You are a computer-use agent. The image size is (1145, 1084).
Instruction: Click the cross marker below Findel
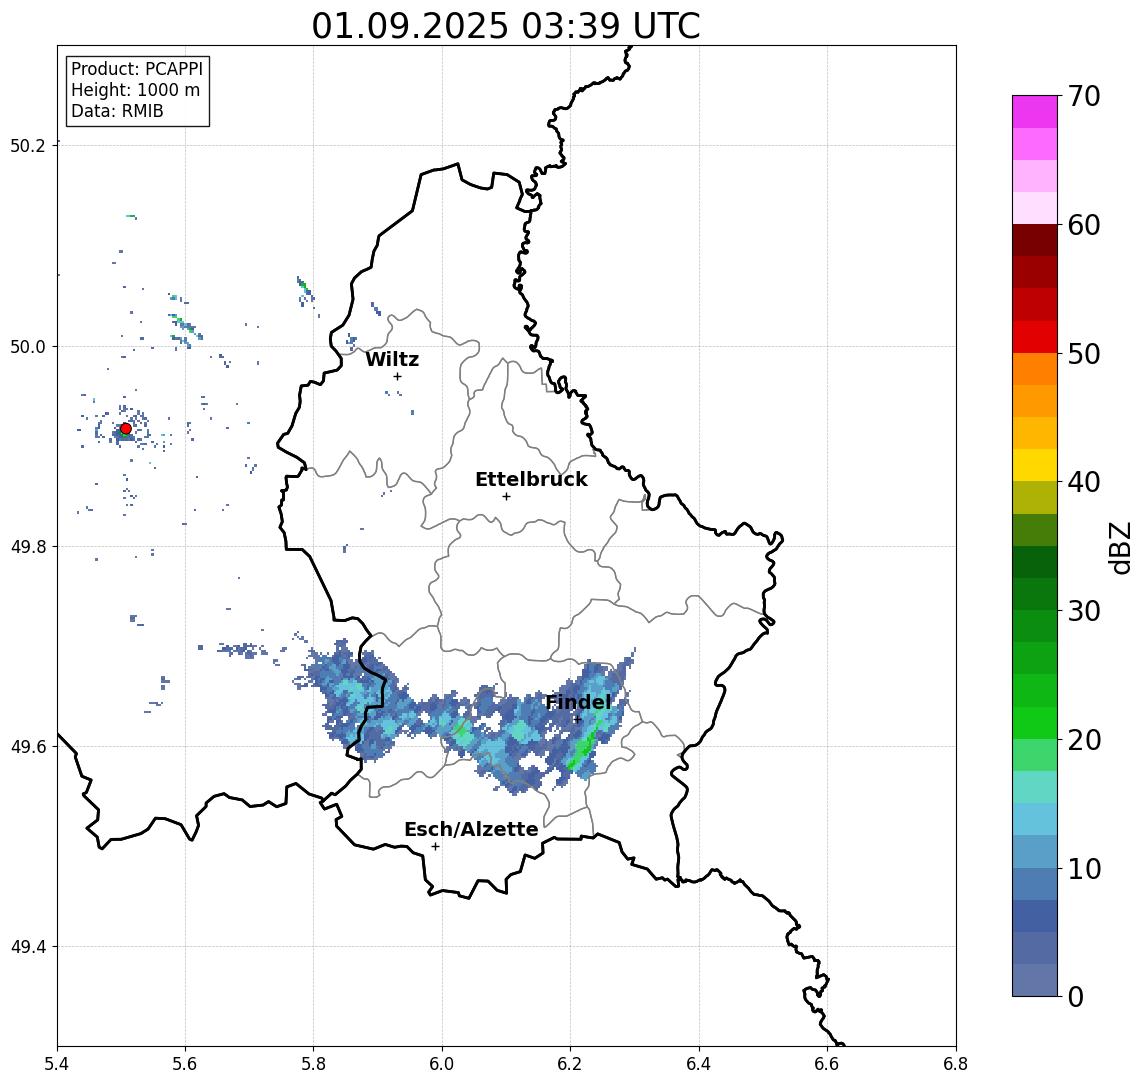577,720
